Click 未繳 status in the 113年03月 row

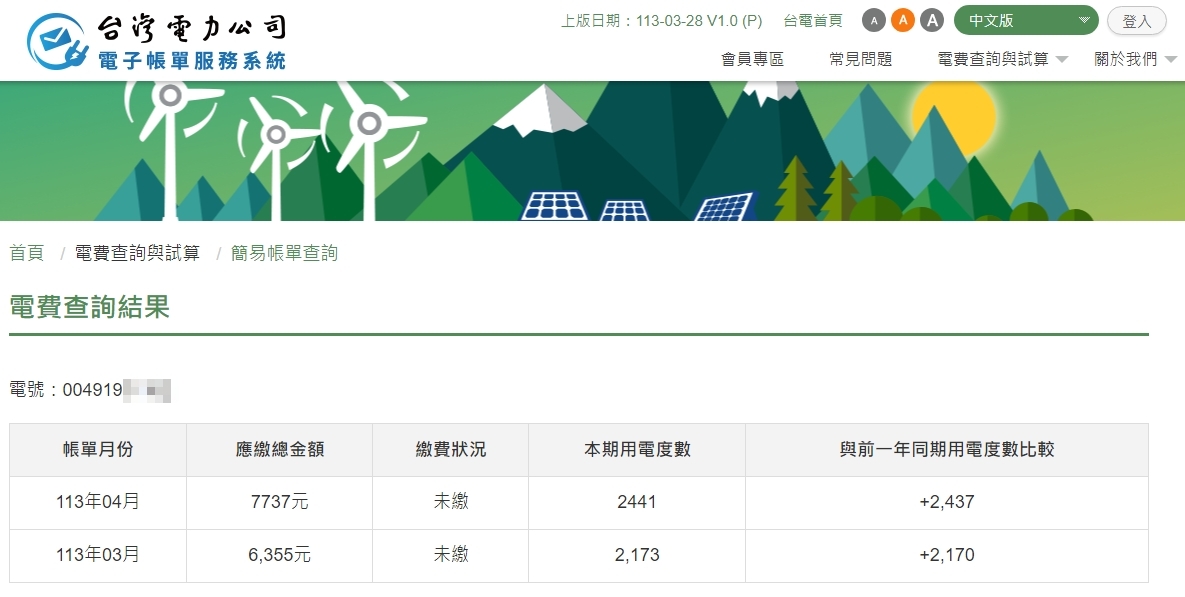point(450,555)
